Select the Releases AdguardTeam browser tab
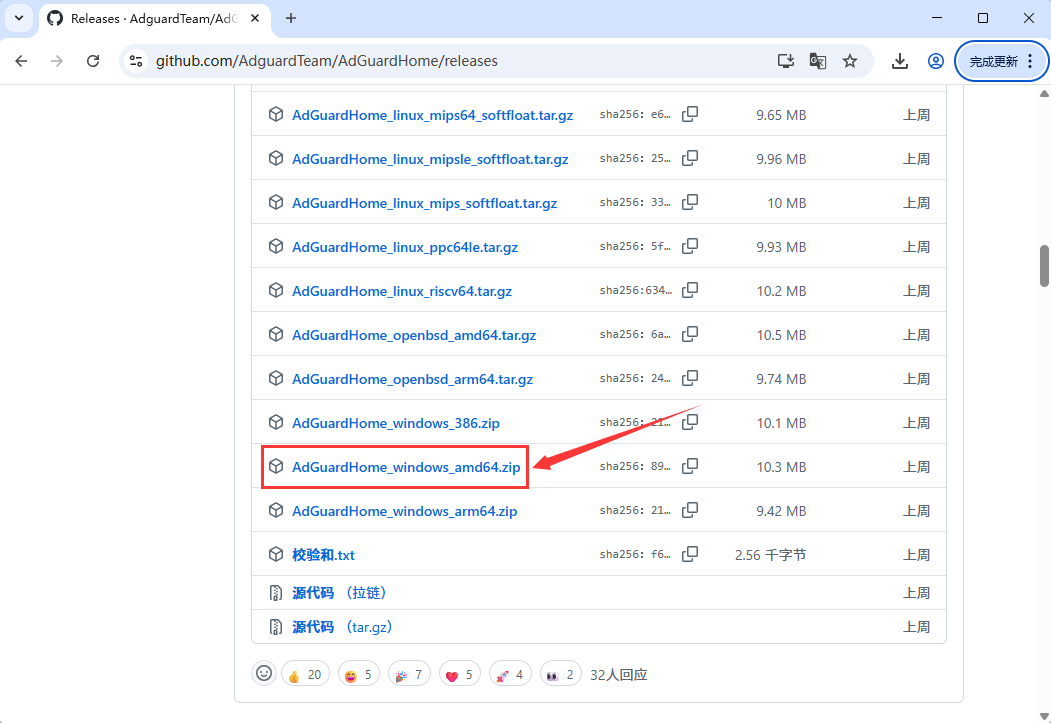Image resolution: width=1051 pixels, height=723 pixels. click(x=154, y=19)
